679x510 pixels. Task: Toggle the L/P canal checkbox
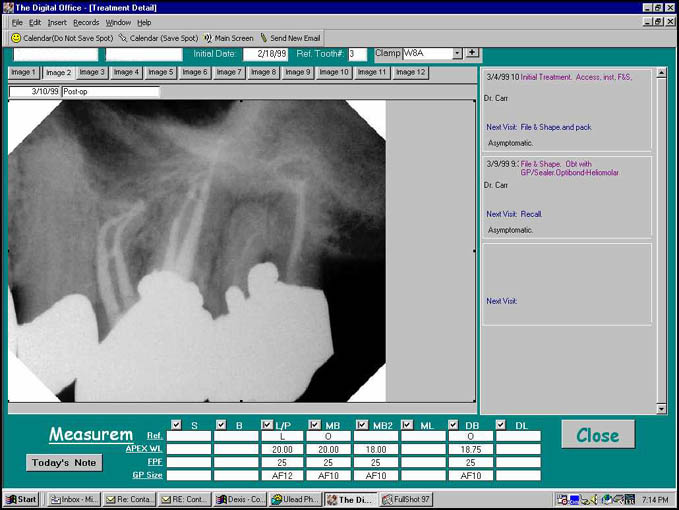(x=267, y=425)
